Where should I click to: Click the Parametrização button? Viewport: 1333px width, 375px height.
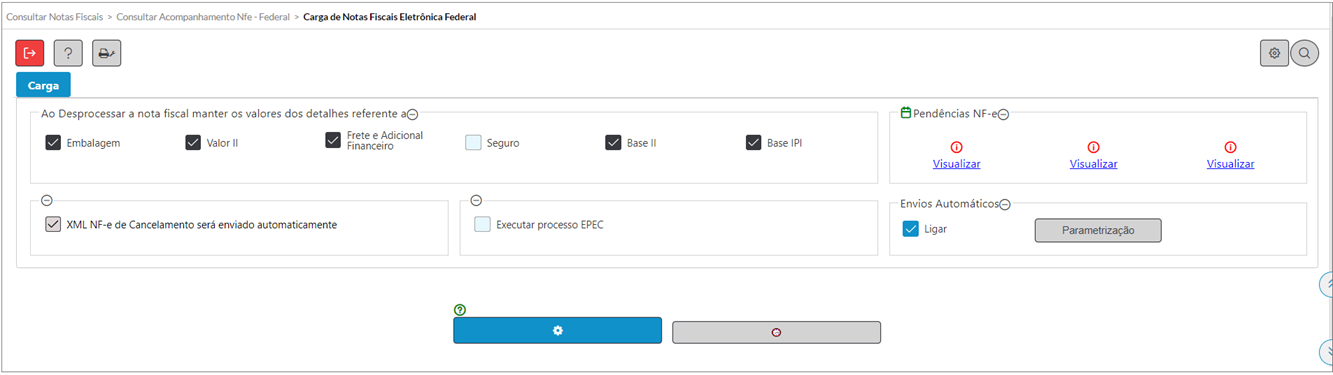coord(1098,230)
